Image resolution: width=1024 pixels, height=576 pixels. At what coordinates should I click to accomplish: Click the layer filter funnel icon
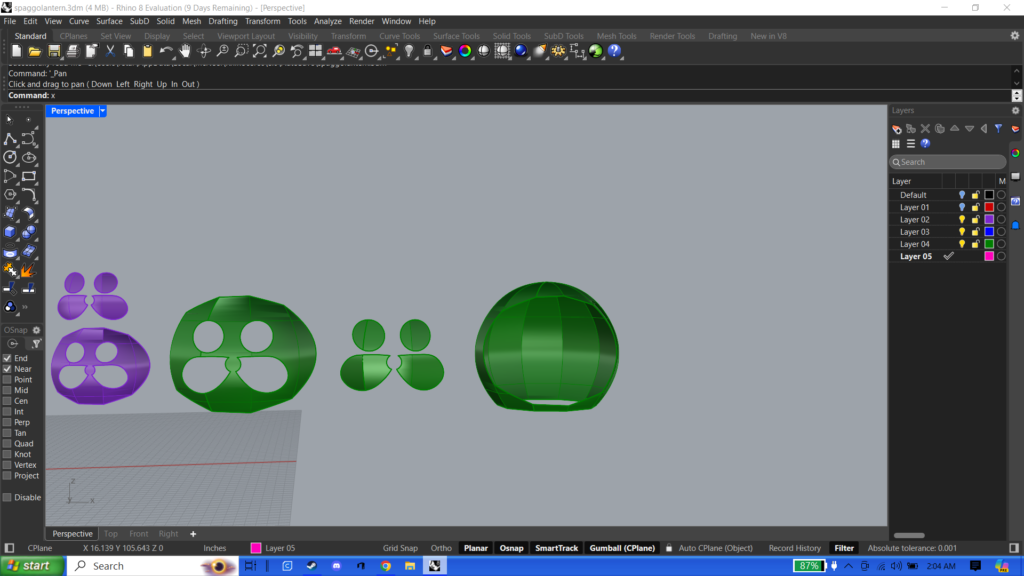coord(999,129)
